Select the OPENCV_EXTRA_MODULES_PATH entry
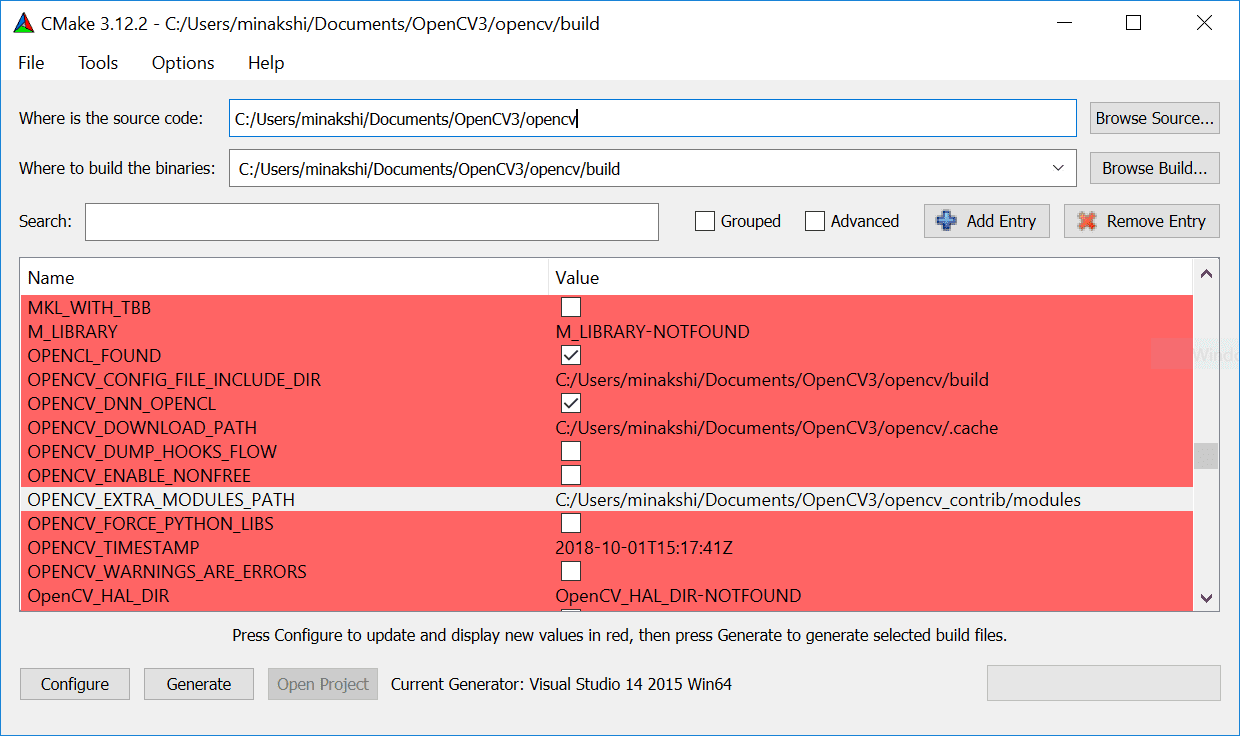The image size is (1240, 736). 161,499
